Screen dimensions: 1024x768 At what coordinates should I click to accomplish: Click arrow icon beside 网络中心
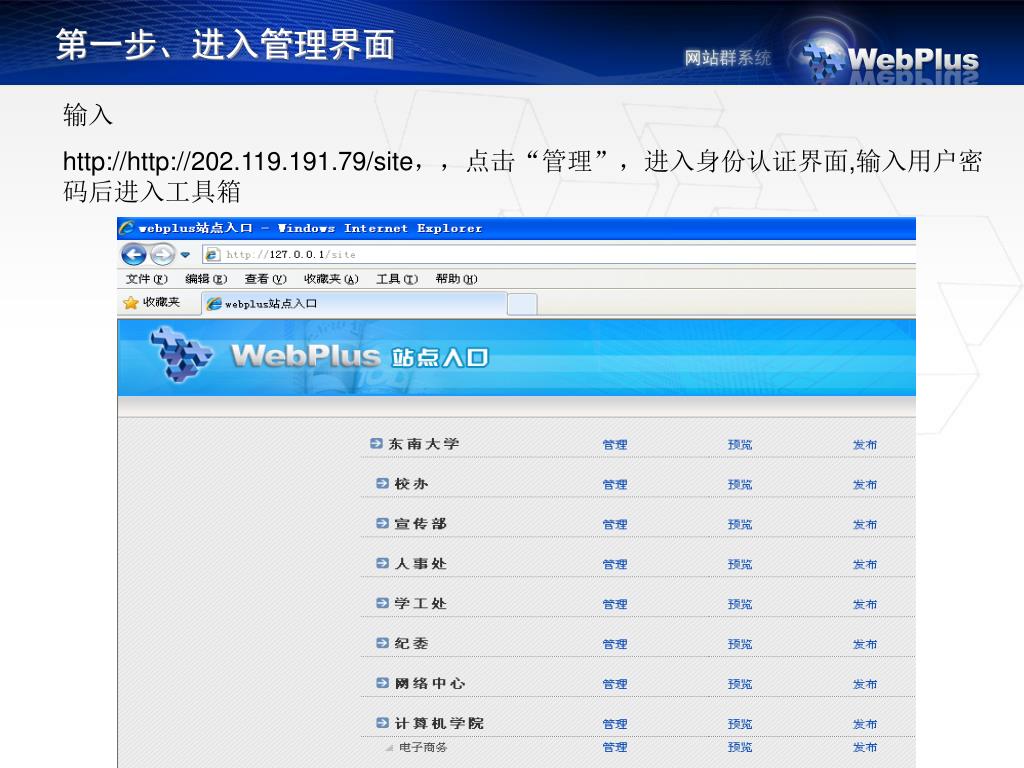tap(383, 683)
